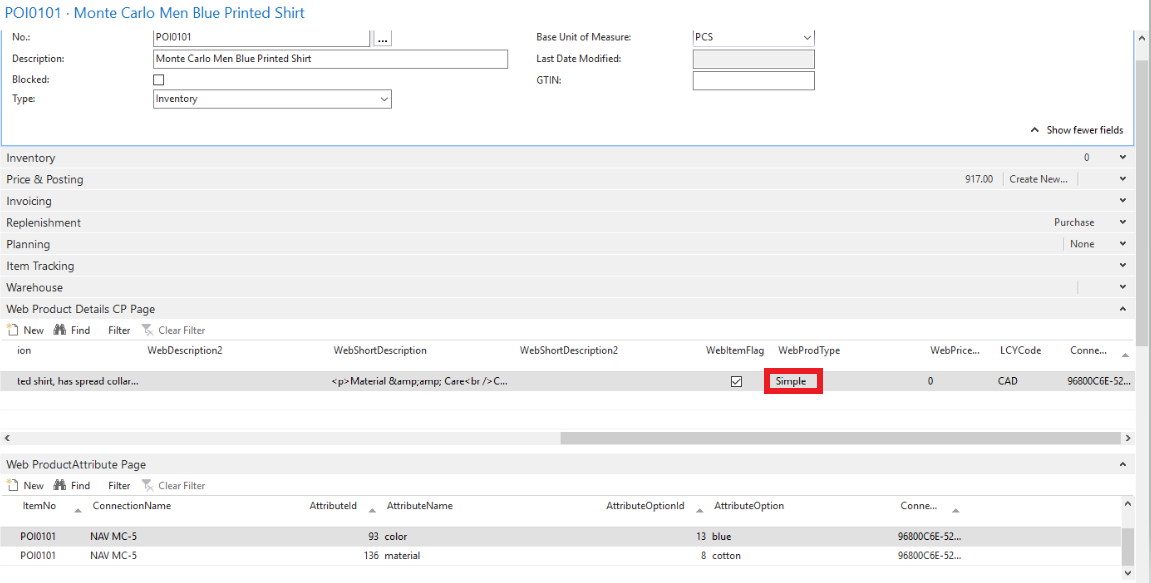Click Filter in Web Product Details toolbar

(119, 330)
